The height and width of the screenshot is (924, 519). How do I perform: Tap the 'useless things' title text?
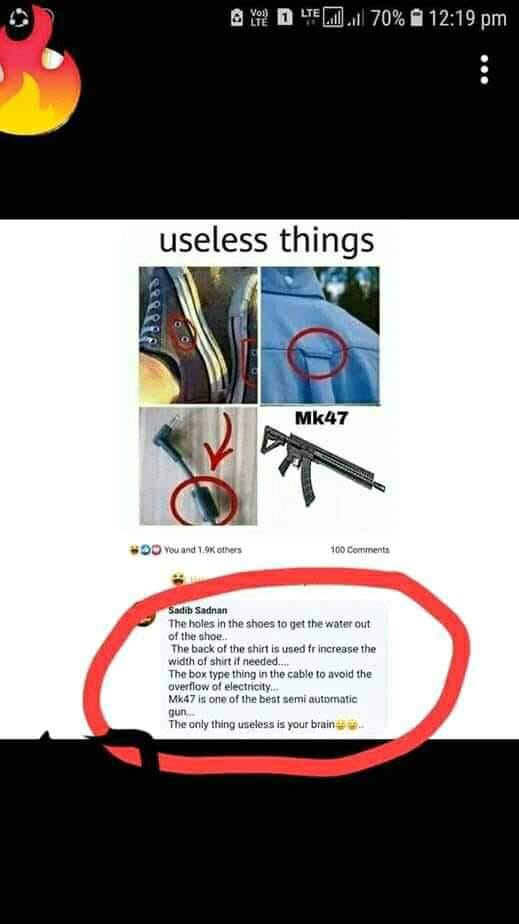point(266,240)
